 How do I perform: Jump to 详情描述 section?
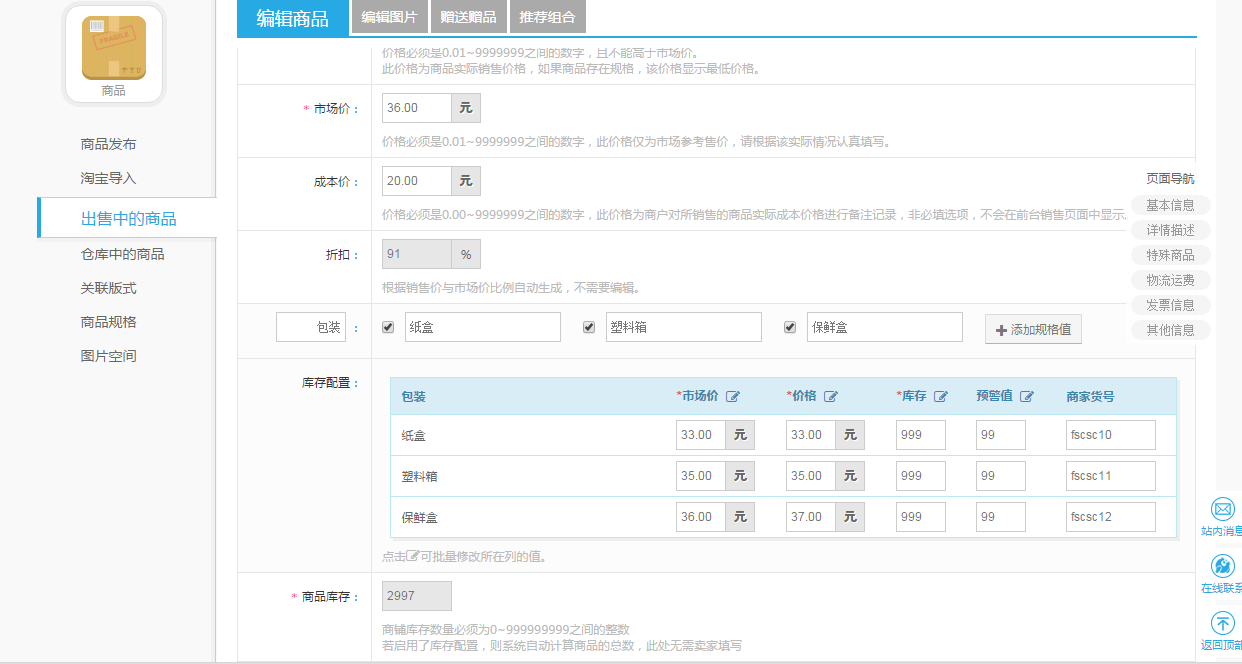coord(1170,230)
